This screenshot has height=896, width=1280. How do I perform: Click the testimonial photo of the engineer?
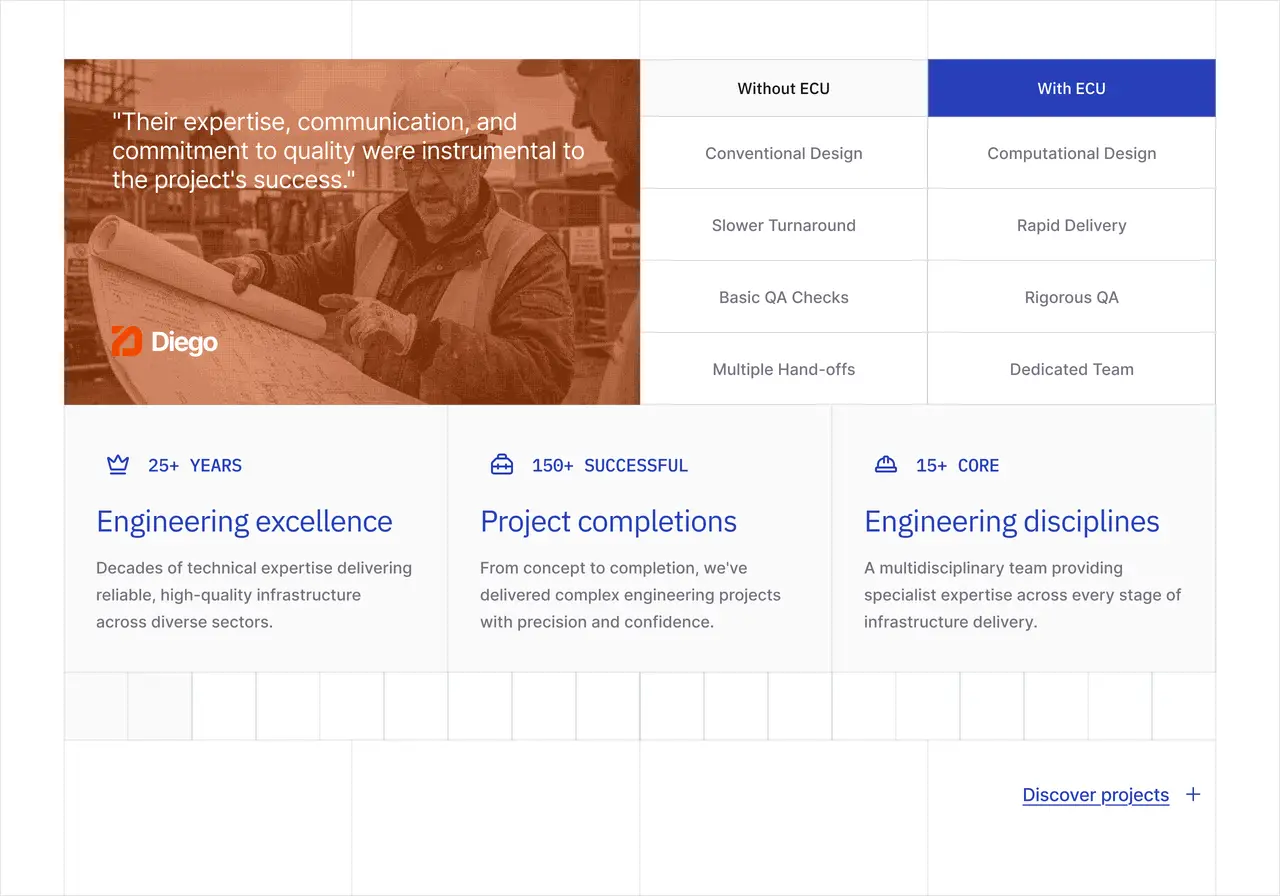click(x=352, y=232)
